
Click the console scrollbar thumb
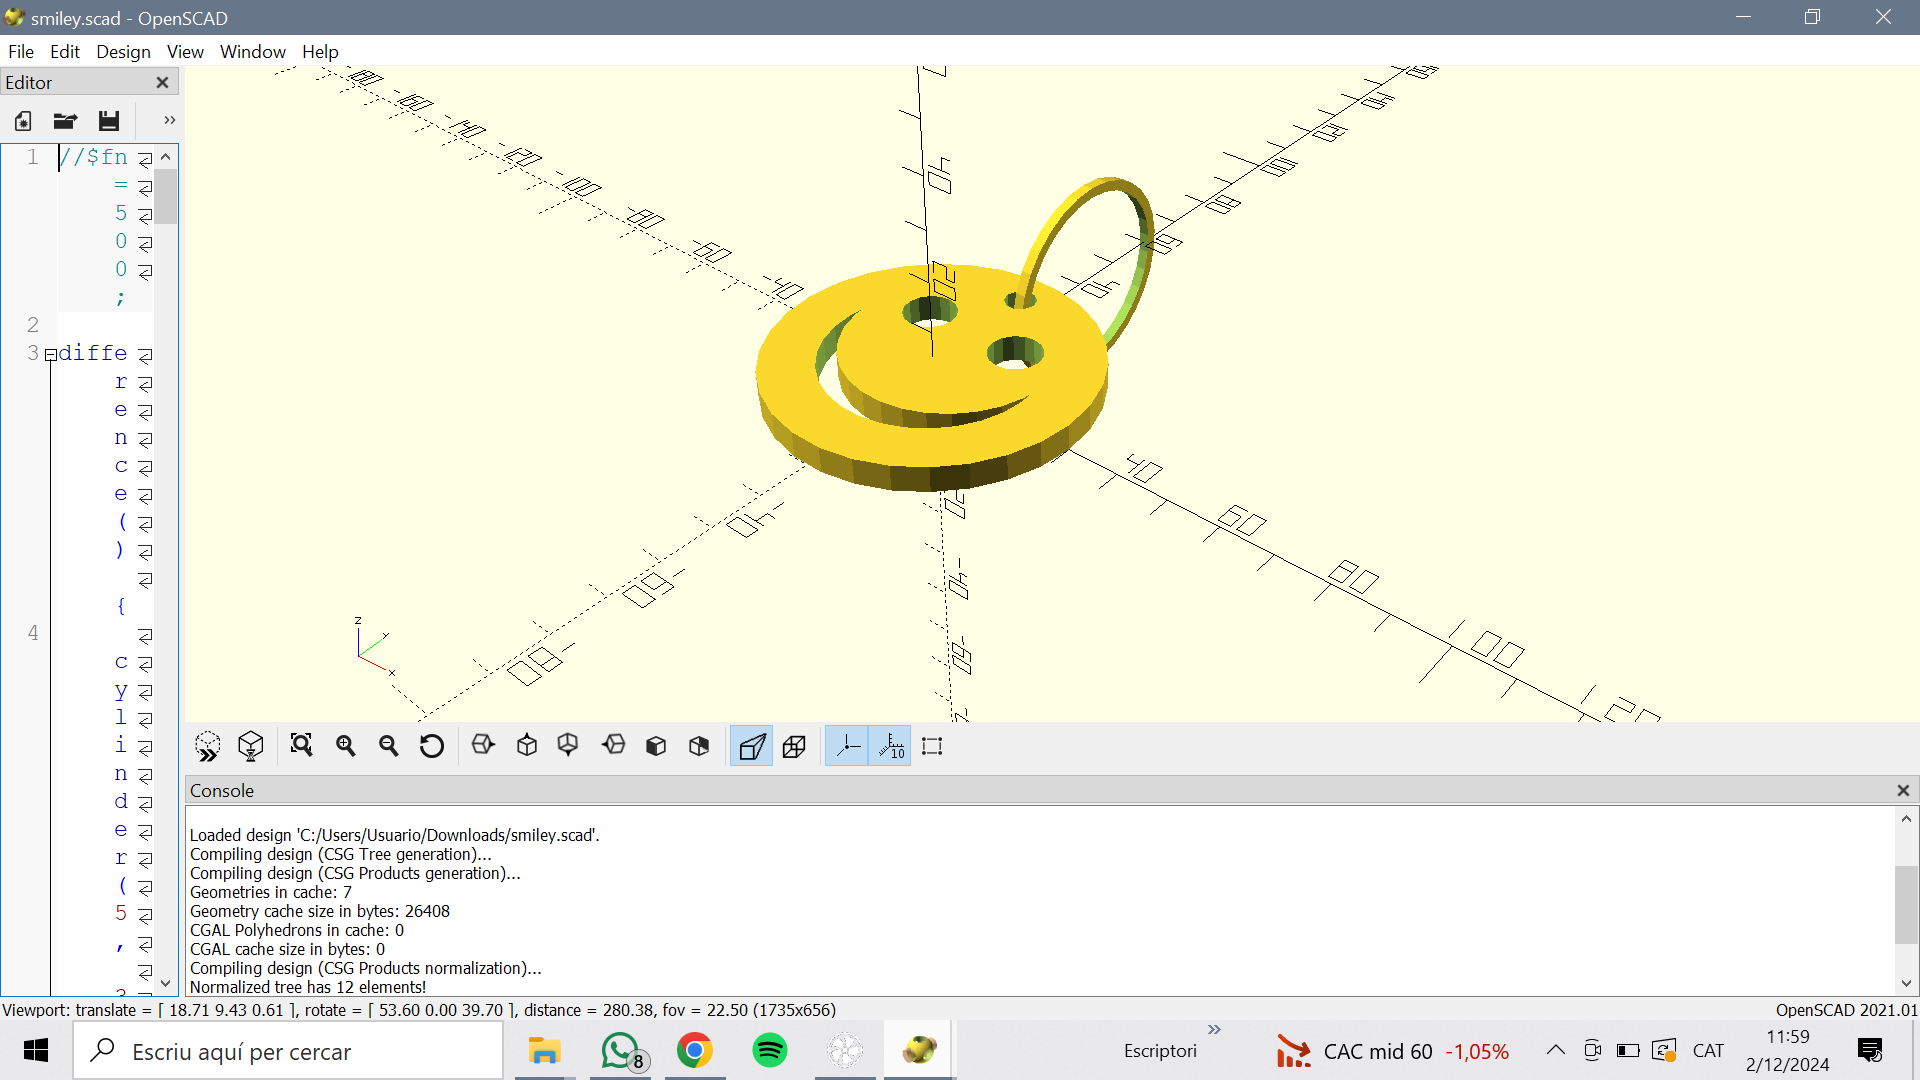pyautogui.click(x=1906, y=904)
